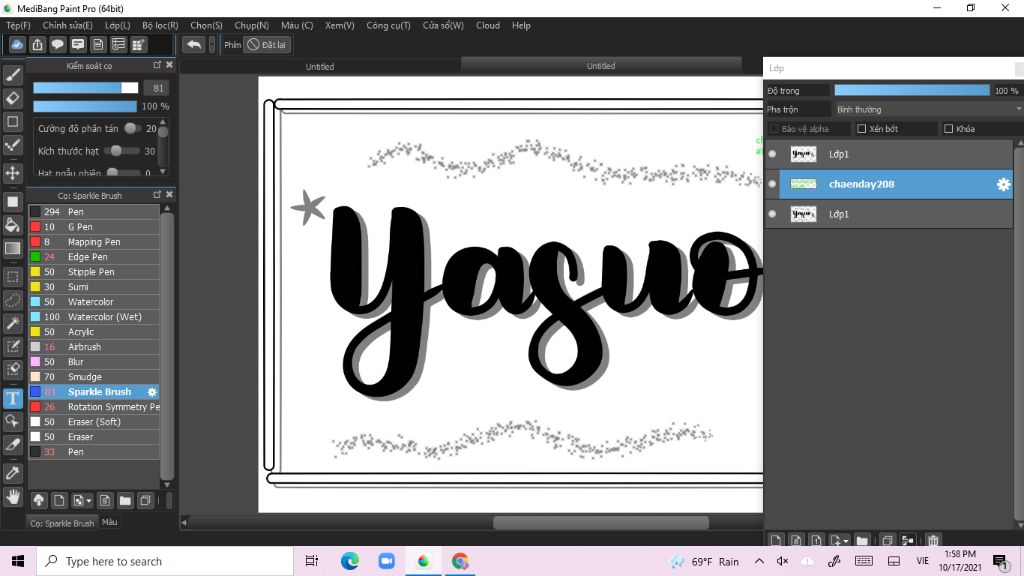
Task: Select the Airbrush brush
Action: (x=94, y=347)
